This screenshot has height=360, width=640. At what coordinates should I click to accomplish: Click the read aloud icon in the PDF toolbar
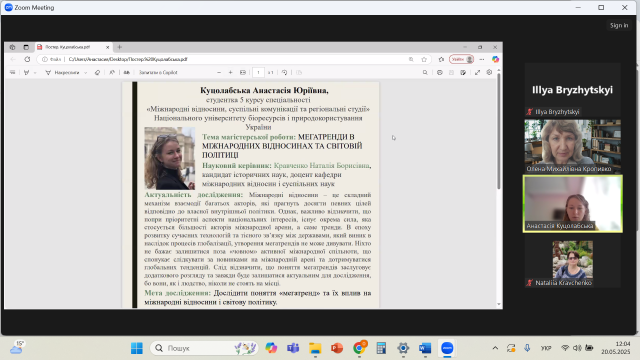coord(112,72)
